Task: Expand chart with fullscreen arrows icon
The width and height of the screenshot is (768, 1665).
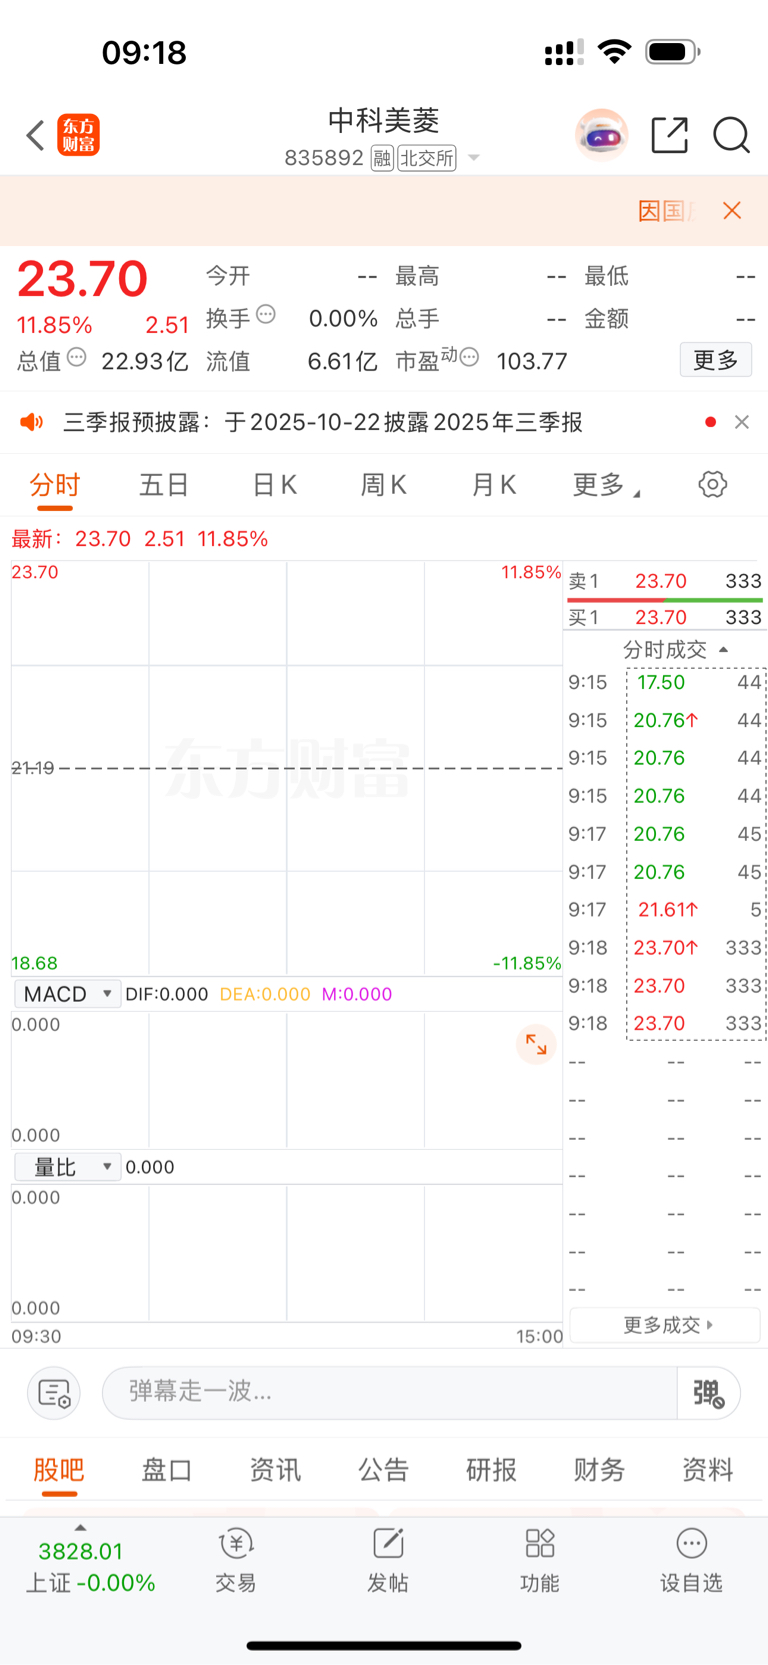Action: pos(536,1045)
